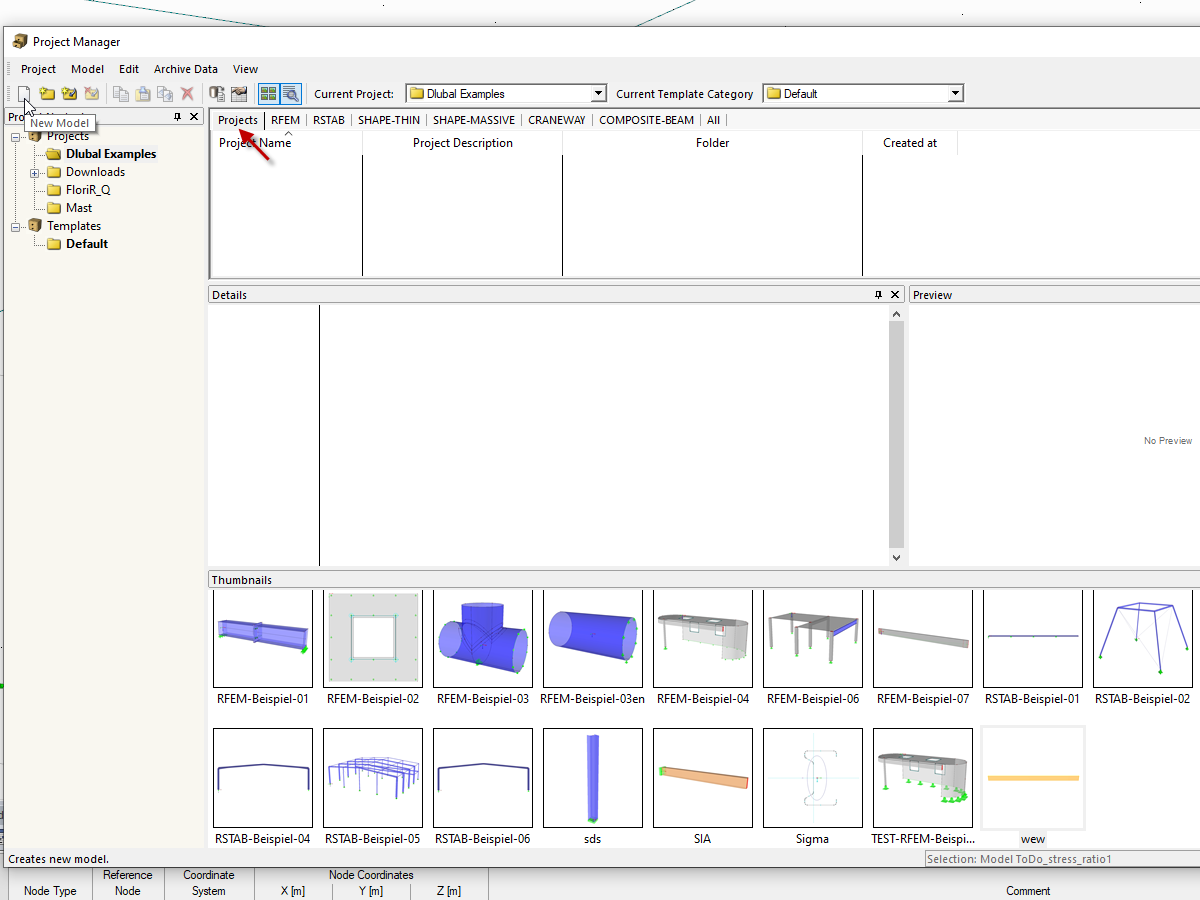Click the New Model toolbar icon

tap(24, 94)
